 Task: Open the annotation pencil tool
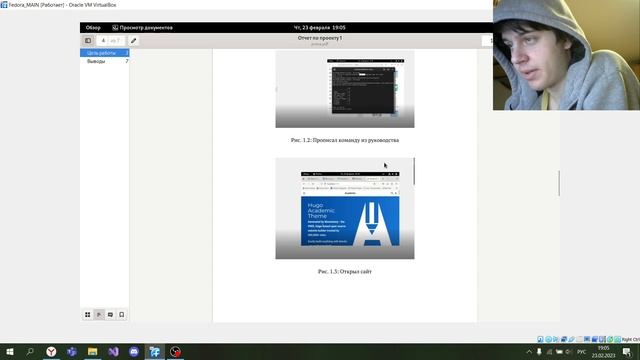(x=133, y=40)
